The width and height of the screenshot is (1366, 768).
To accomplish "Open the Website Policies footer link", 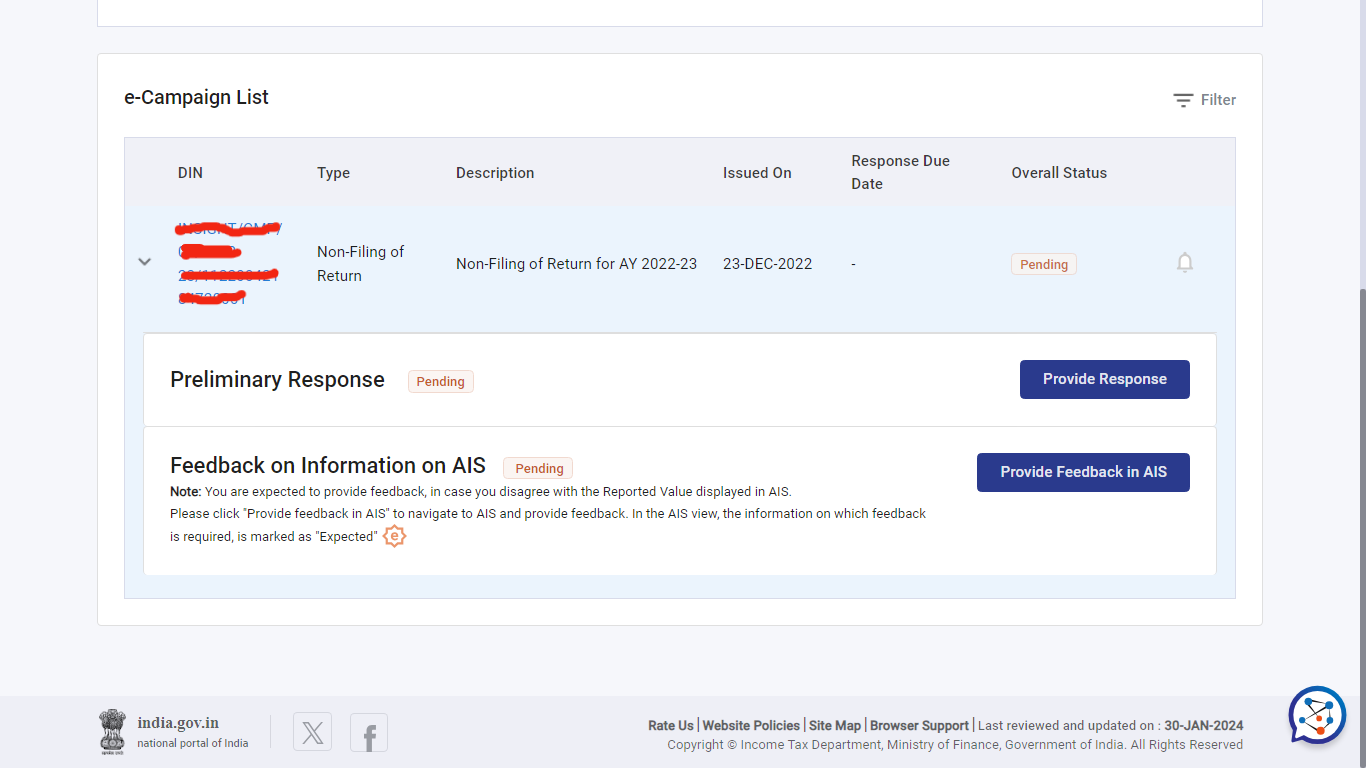I will click(x=751, y=726).
